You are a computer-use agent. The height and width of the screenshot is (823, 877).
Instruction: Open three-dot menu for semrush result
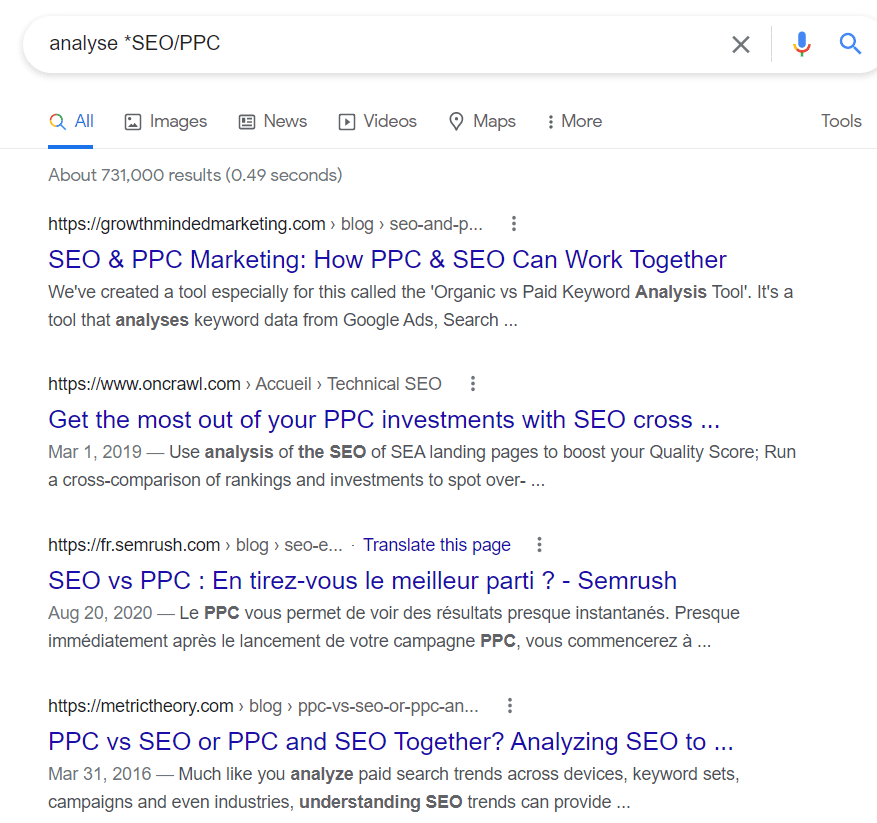(539, 545)
